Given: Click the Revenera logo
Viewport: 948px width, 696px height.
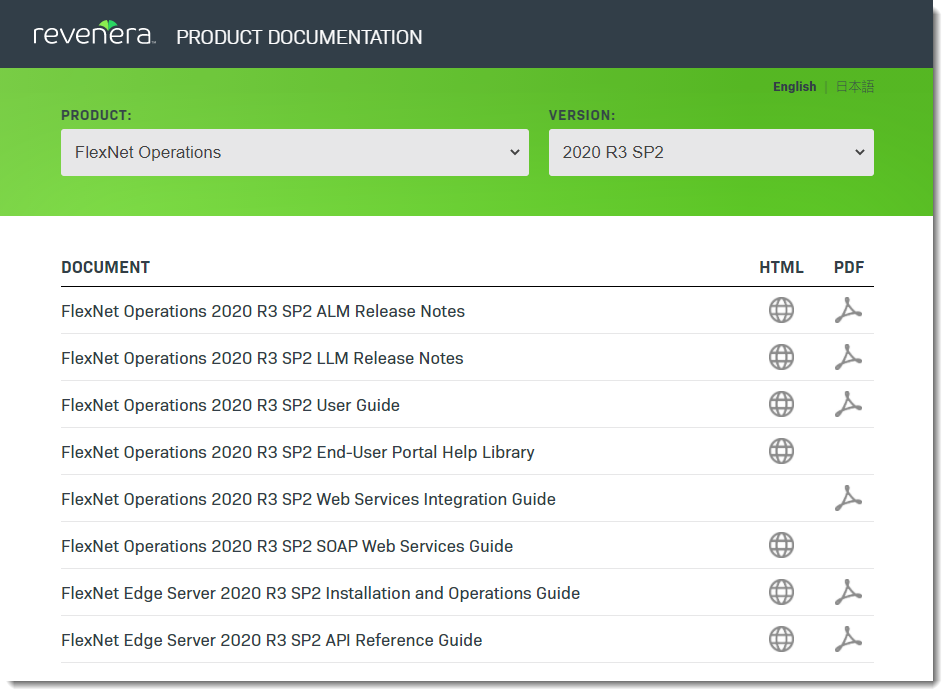Looking at the screenshot, I should (x=94, y=33).
